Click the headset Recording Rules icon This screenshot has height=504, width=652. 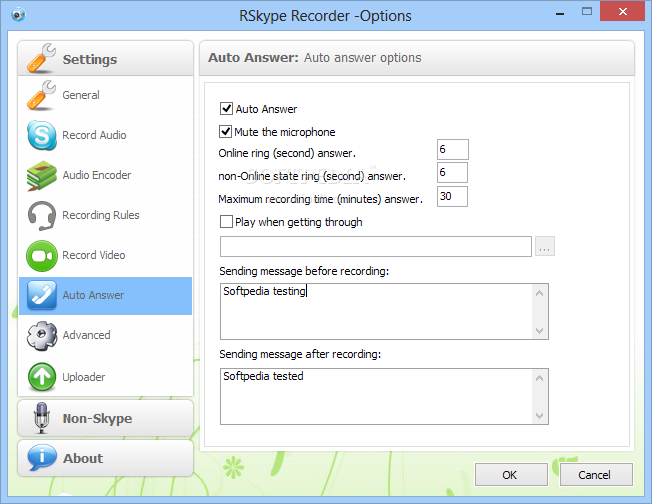coord(42,215)
